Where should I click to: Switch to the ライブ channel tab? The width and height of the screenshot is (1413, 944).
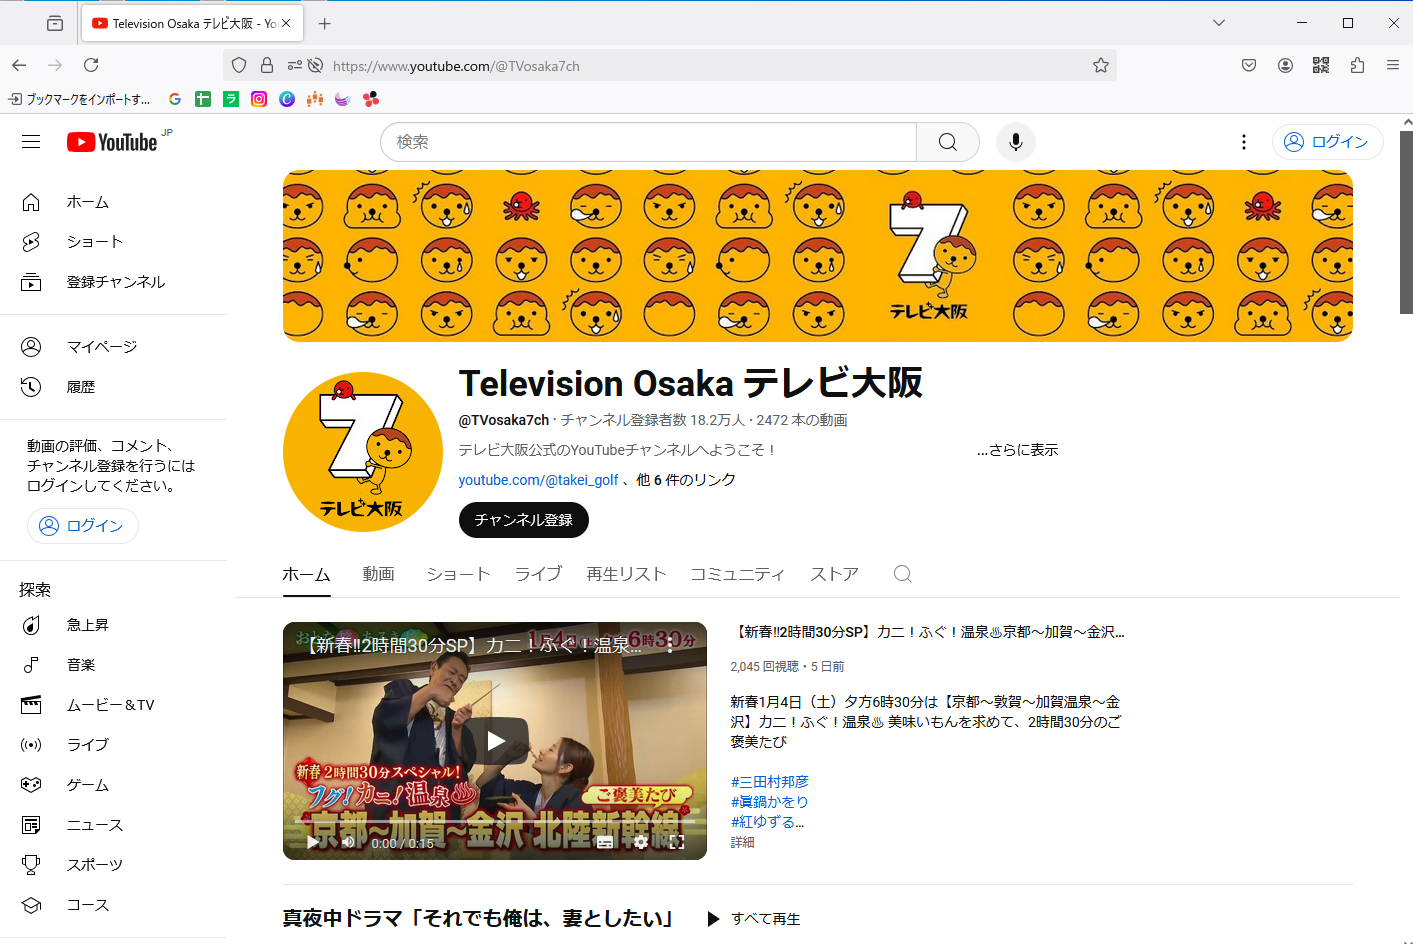click(x=538, y=574)
